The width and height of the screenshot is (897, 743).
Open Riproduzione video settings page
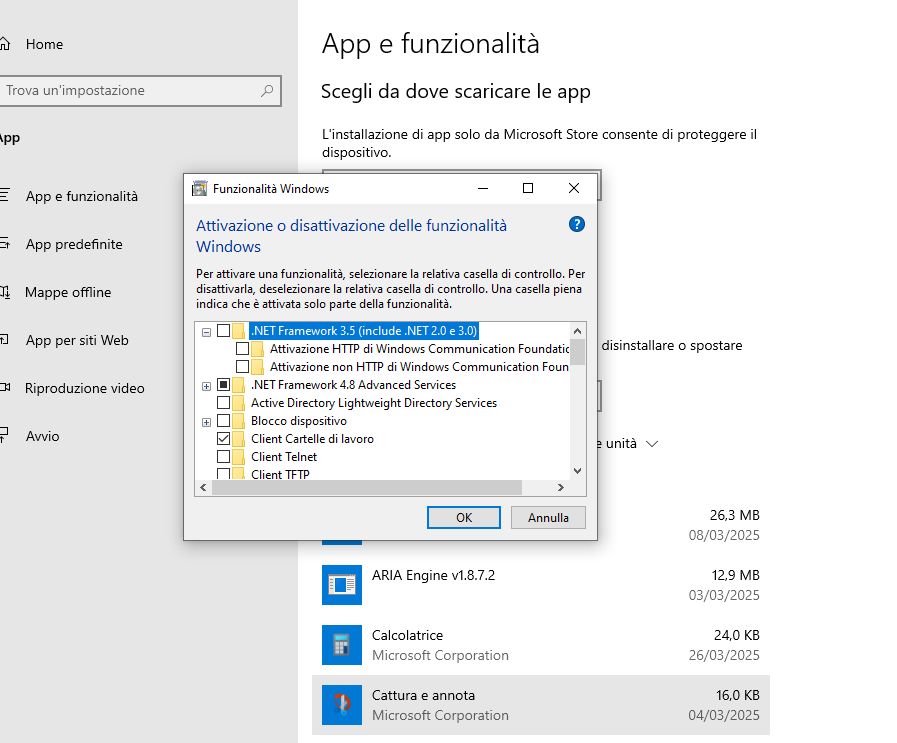click(x=85, y=388)
